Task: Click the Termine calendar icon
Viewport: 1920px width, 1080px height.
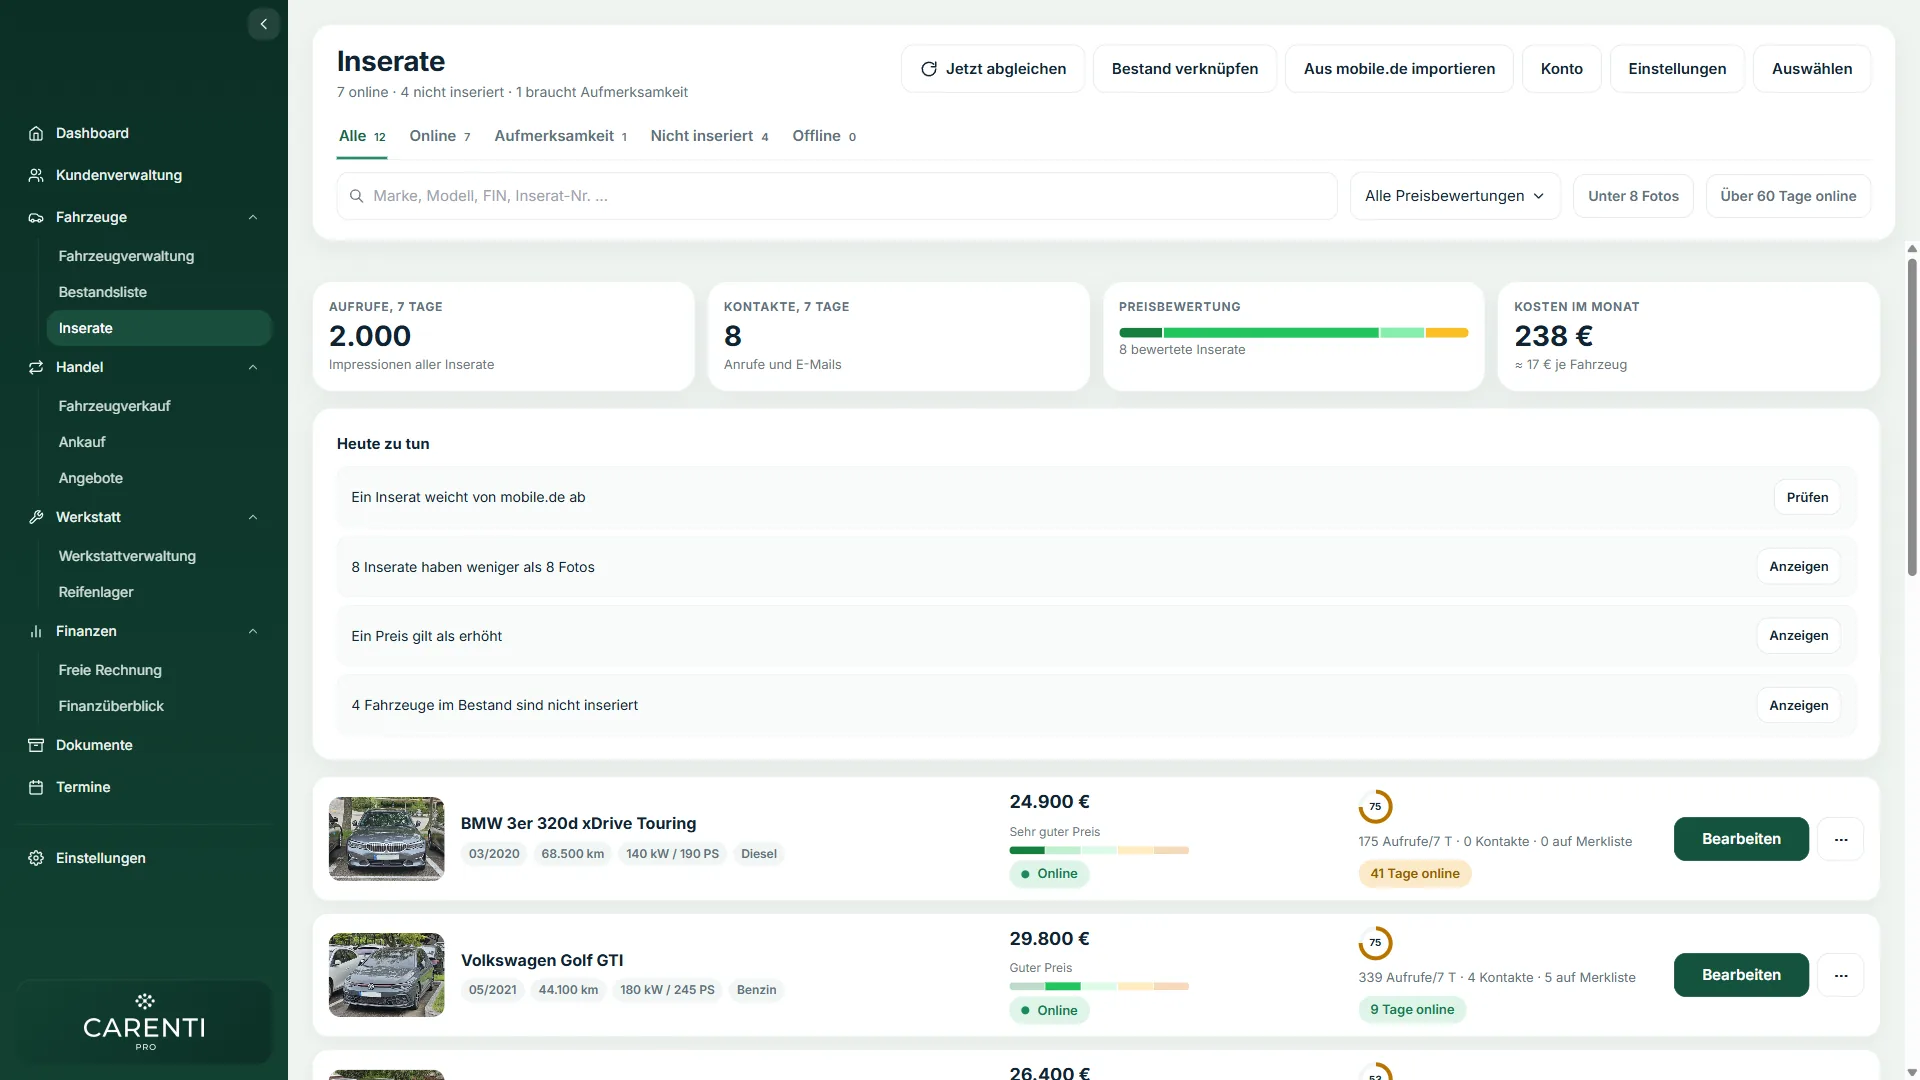Action: (36, 787)
